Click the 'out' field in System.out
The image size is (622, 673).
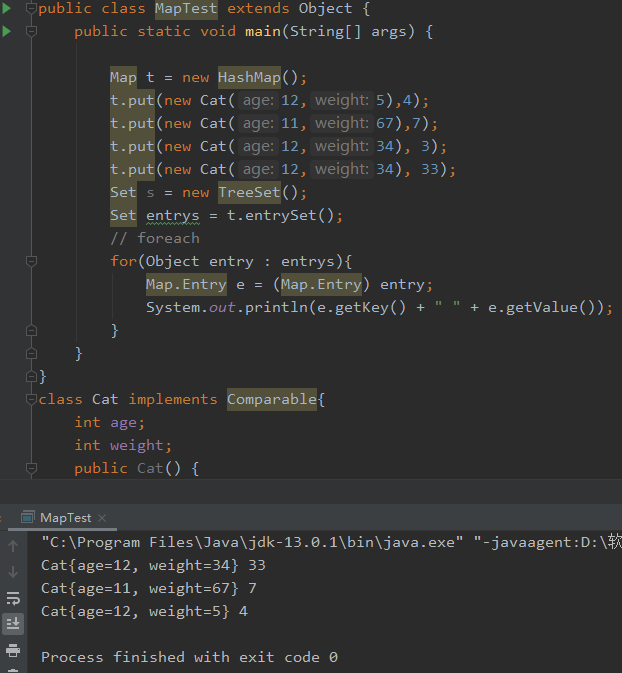[222, 307]
